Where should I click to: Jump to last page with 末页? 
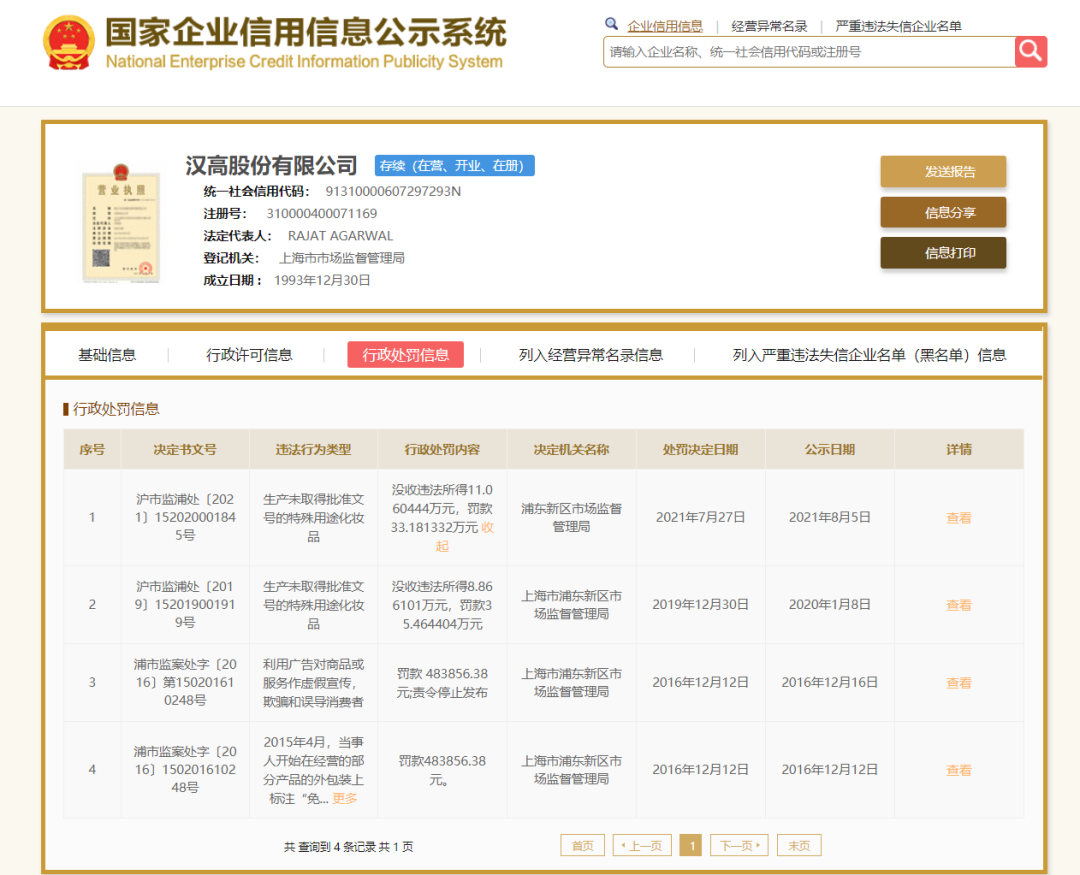click(x=799, y=845)
